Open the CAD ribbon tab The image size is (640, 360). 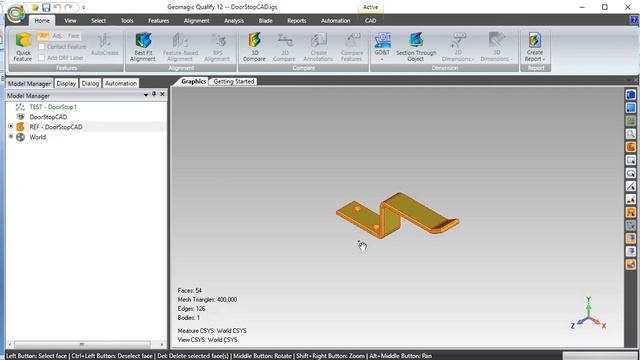[370, 20]
